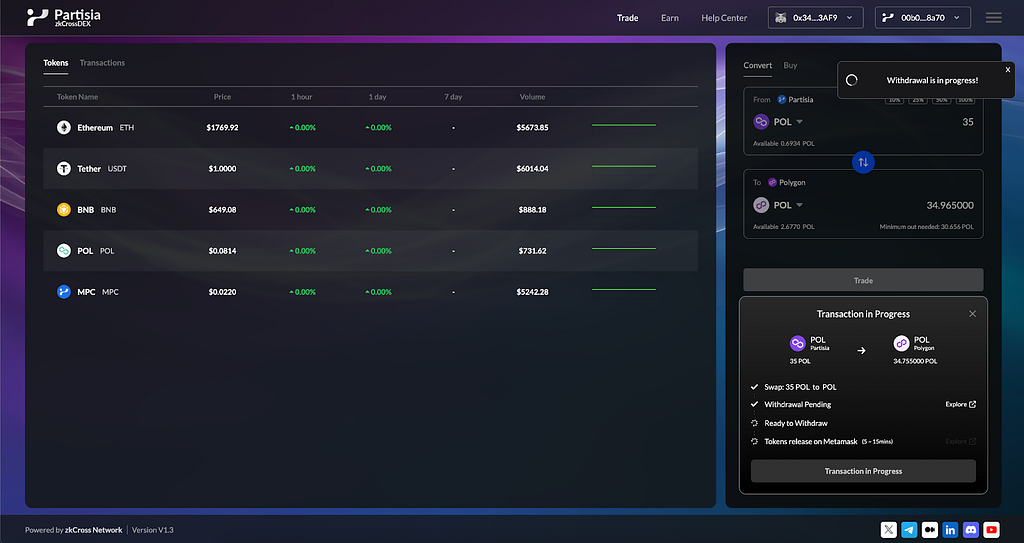
Task: Click the Partisia chain icon beside From
Action: (x=782, y=99)
